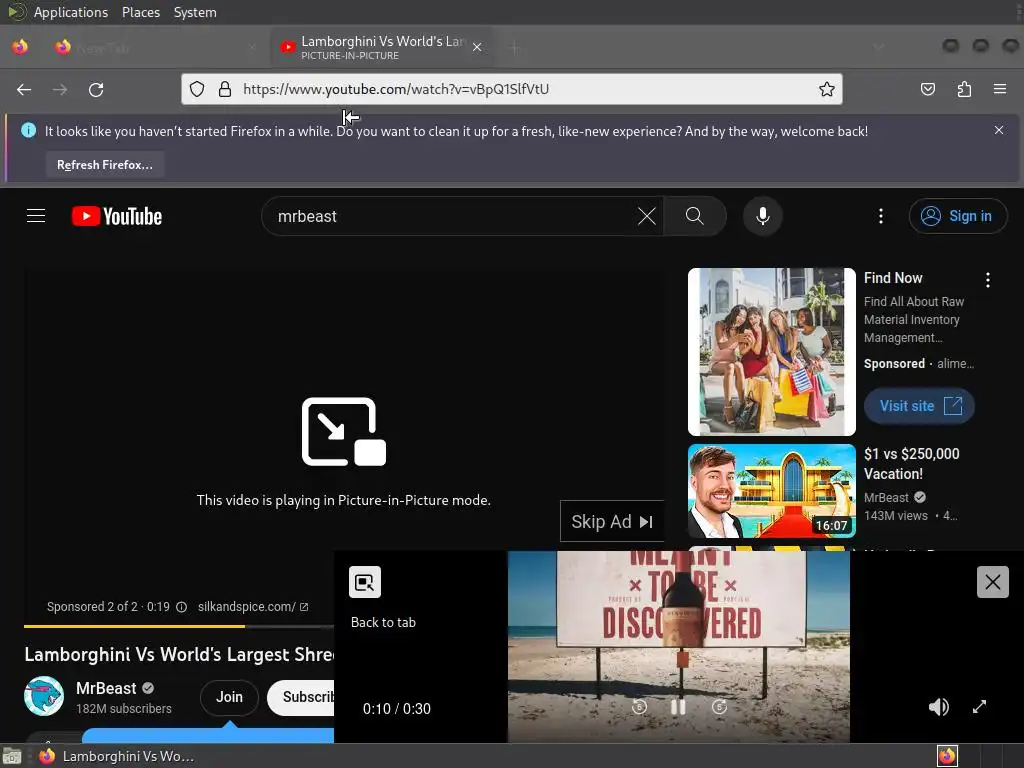This screenshot has width=1024, height=768.
Task: Toggle fullscreen for the Picture-in-Picture window
Action: [x=979, y=707]
